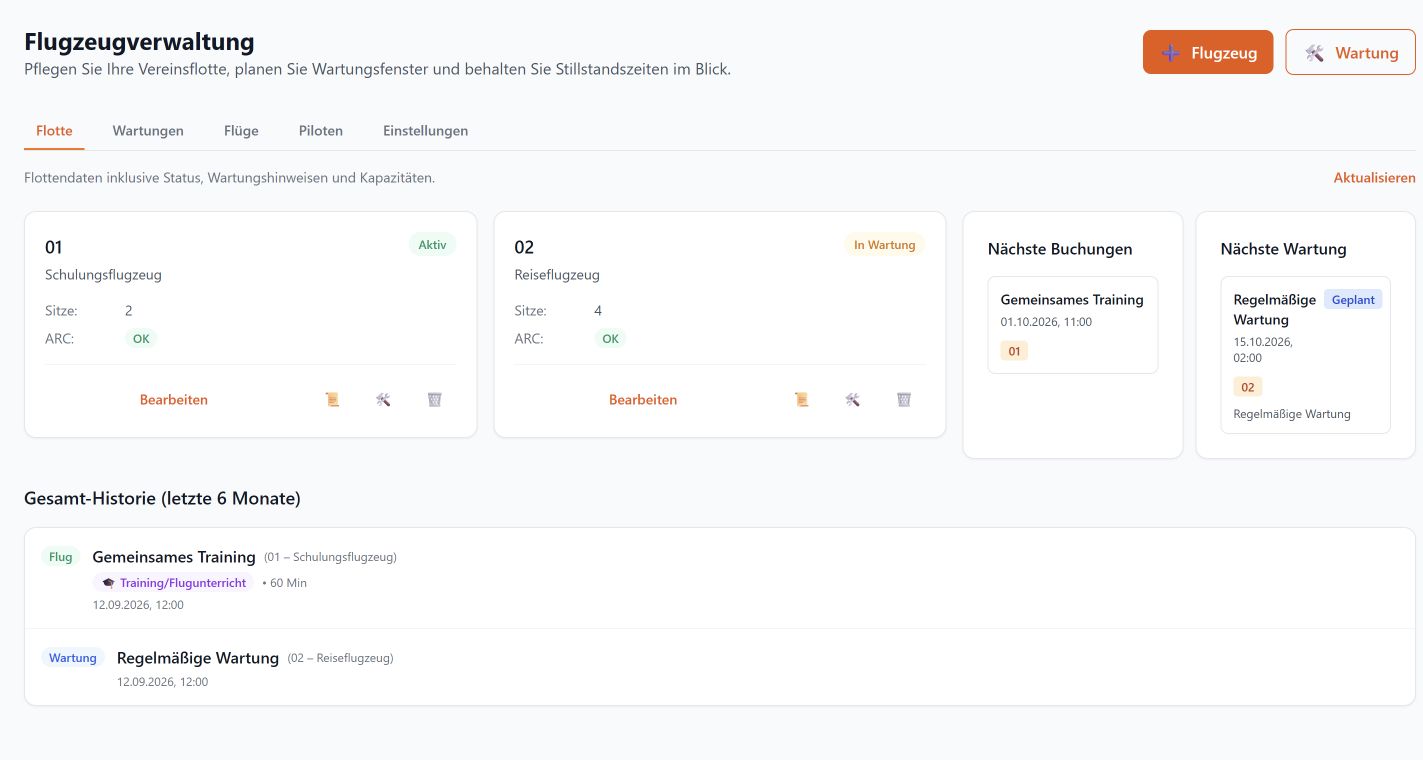Click Bearbeiten on aircraft 02
Image resolution: width=1423 pixels, height=760 pixels.
pos(643,399)
